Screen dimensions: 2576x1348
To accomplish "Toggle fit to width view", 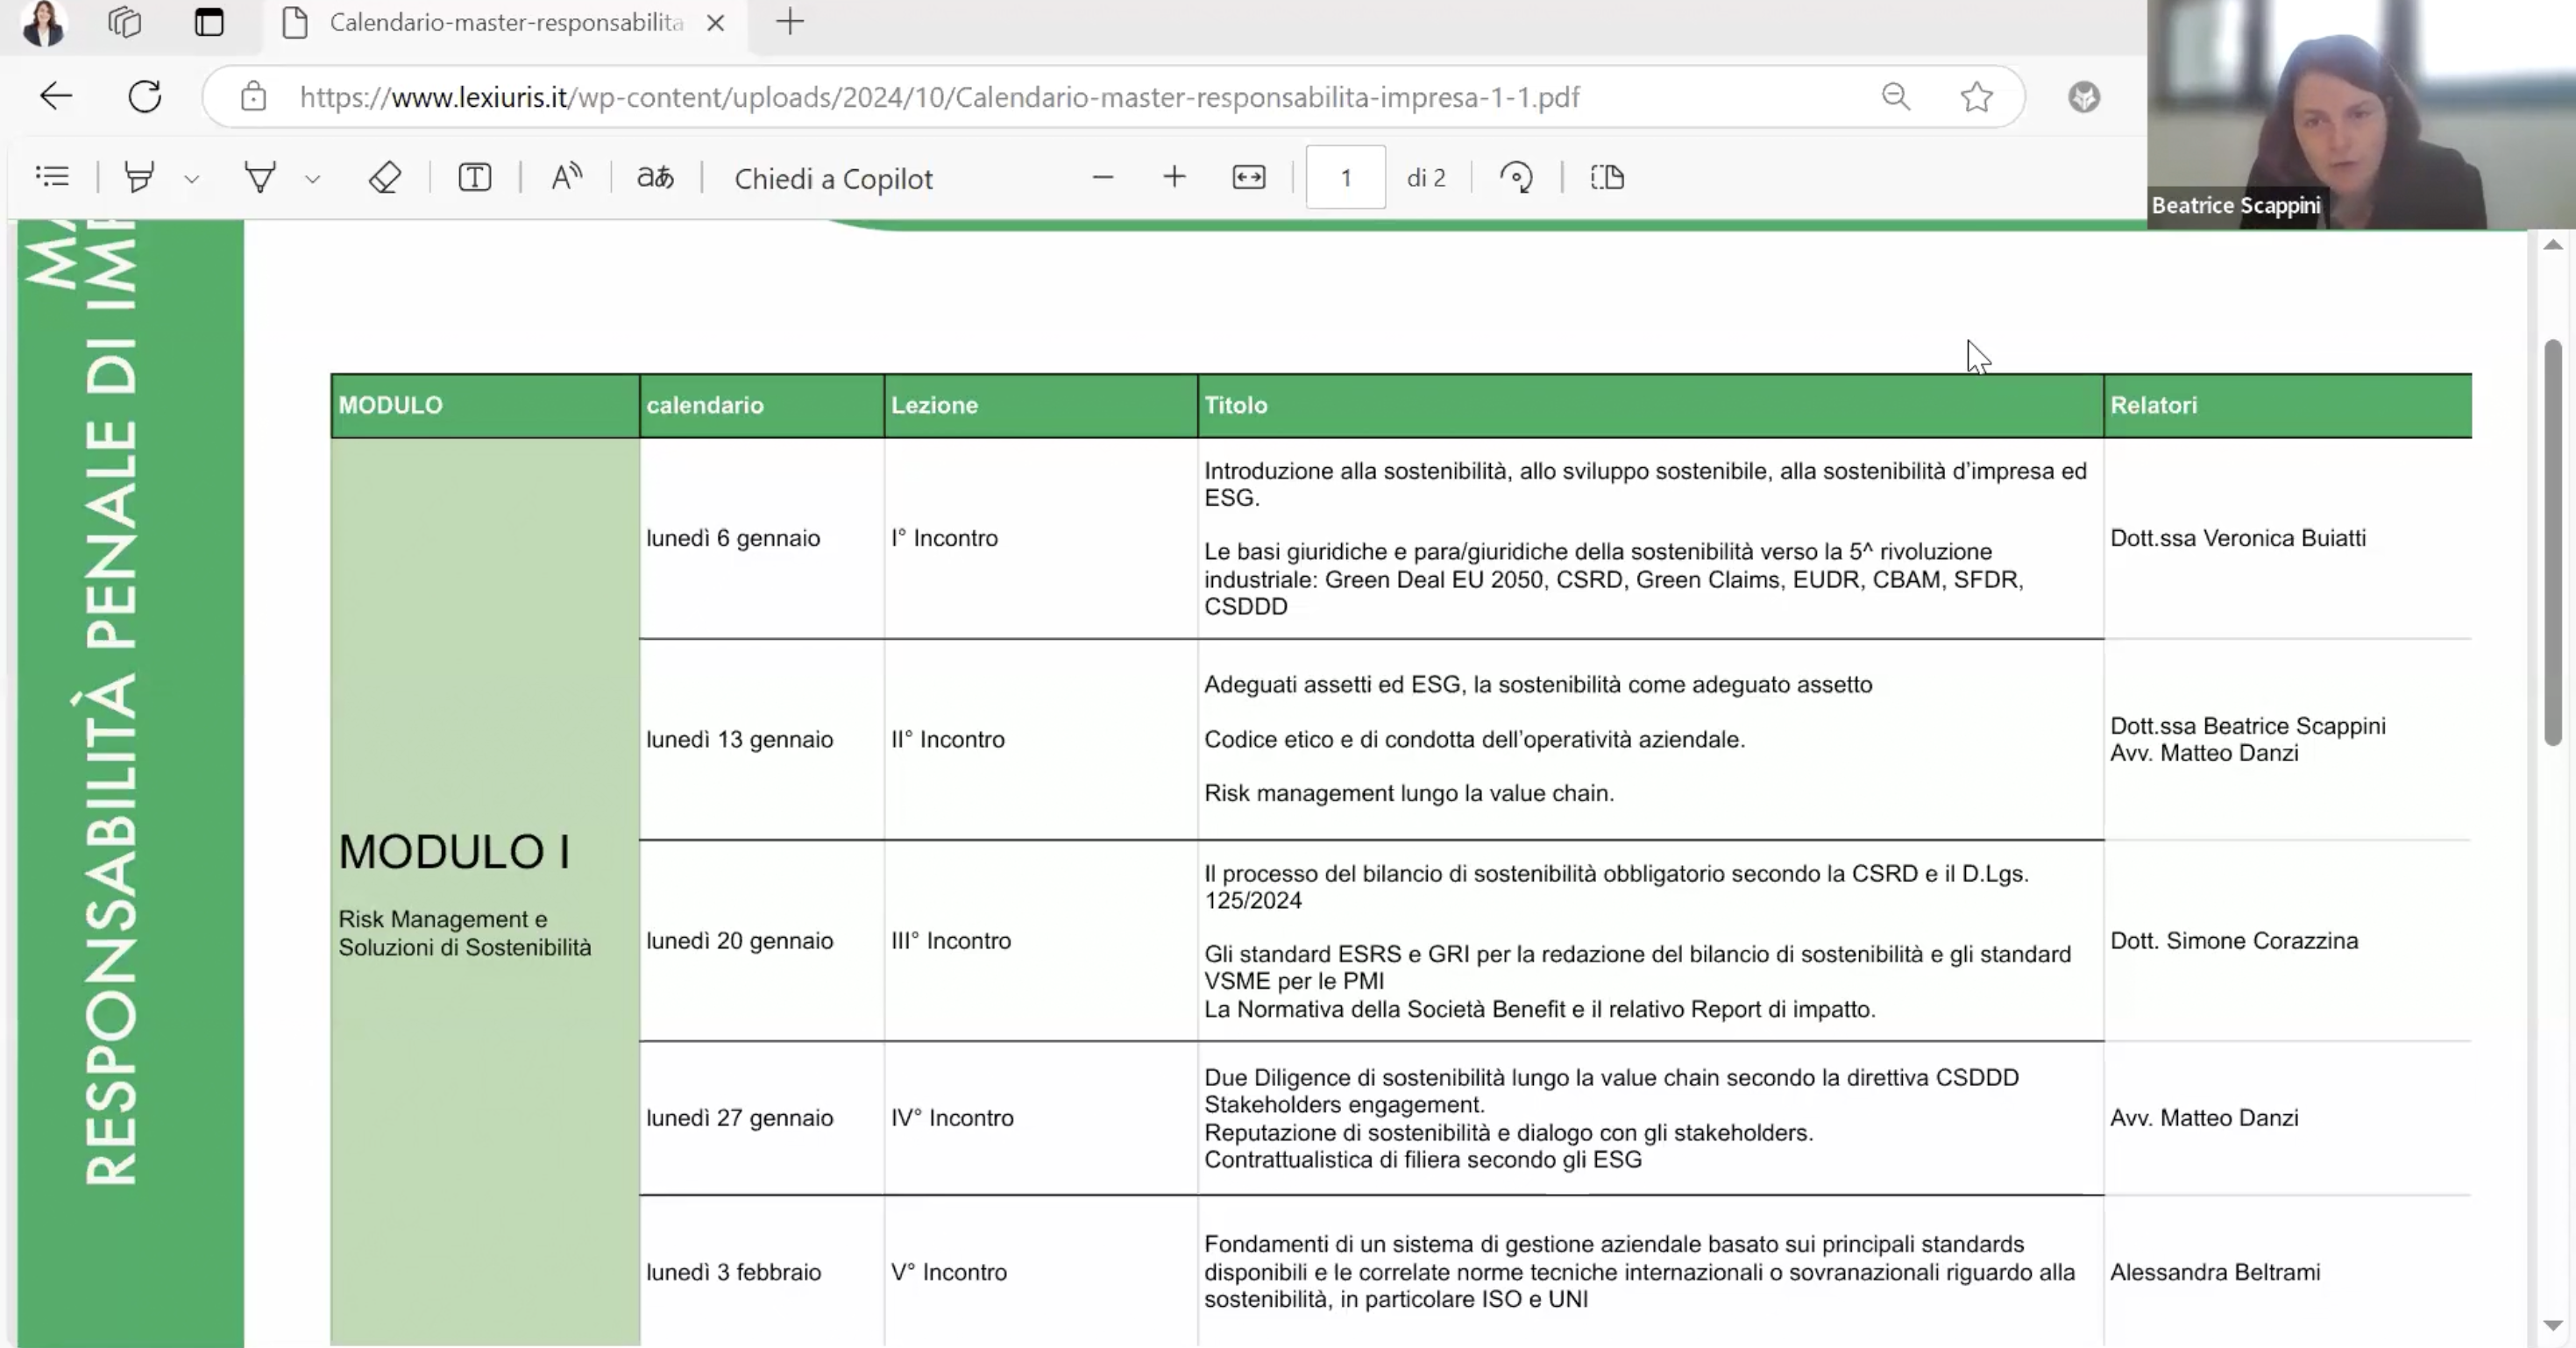I will point(1249,177).
